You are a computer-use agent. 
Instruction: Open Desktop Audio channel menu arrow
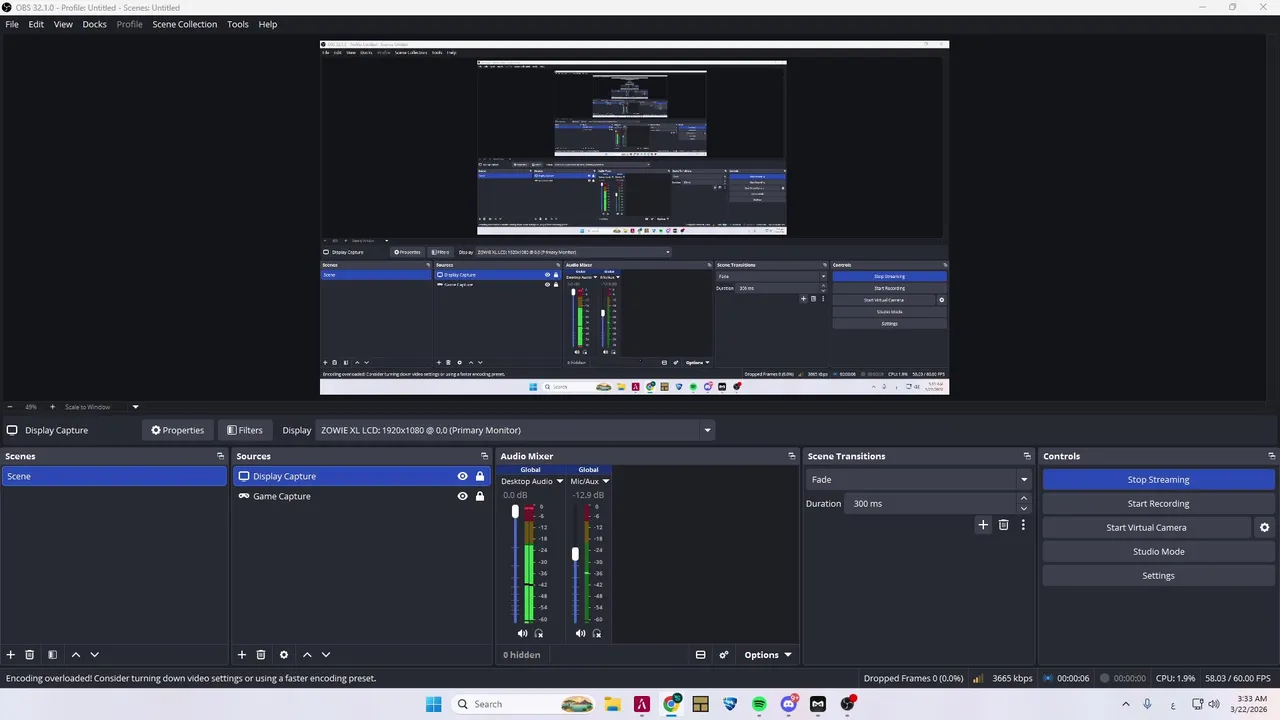(559, 481)
